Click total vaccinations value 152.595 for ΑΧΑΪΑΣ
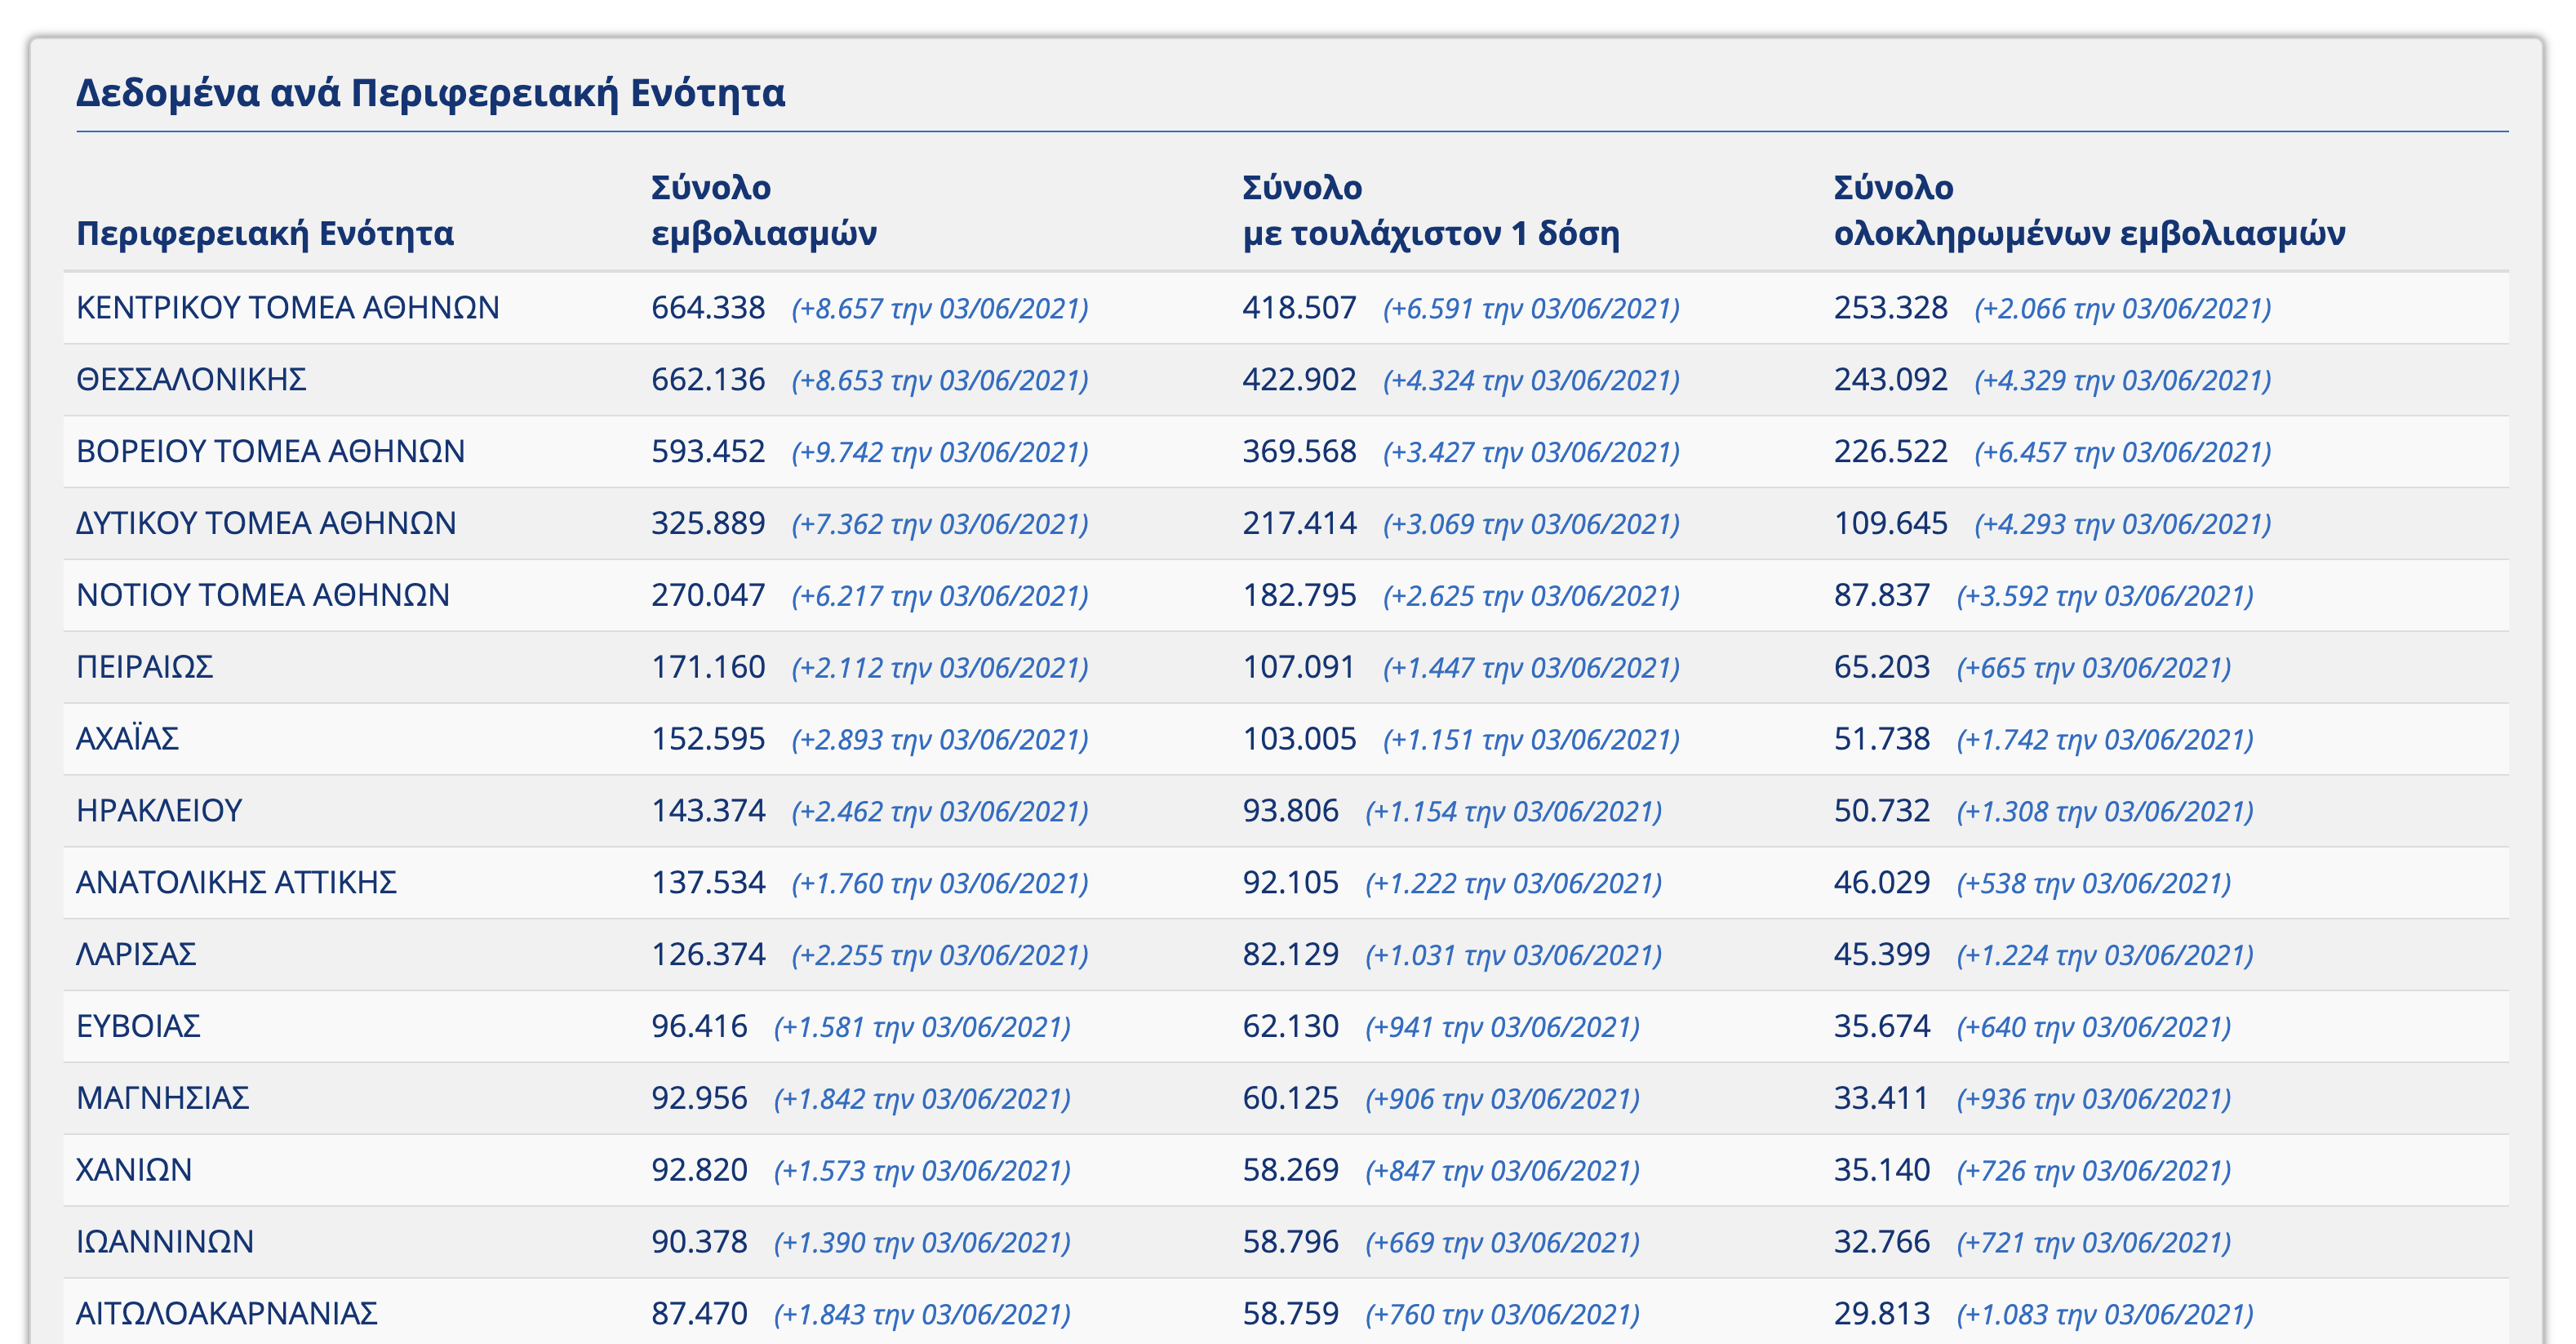Image resolution: width=2576 pixels, height=1344 pixels. click(x=708, y=739)
